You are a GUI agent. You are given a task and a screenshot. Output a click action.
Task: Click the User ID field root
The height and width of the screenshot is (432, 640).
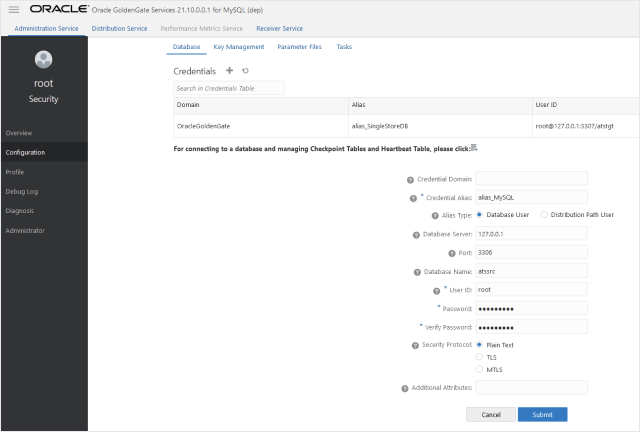point(531,289)
